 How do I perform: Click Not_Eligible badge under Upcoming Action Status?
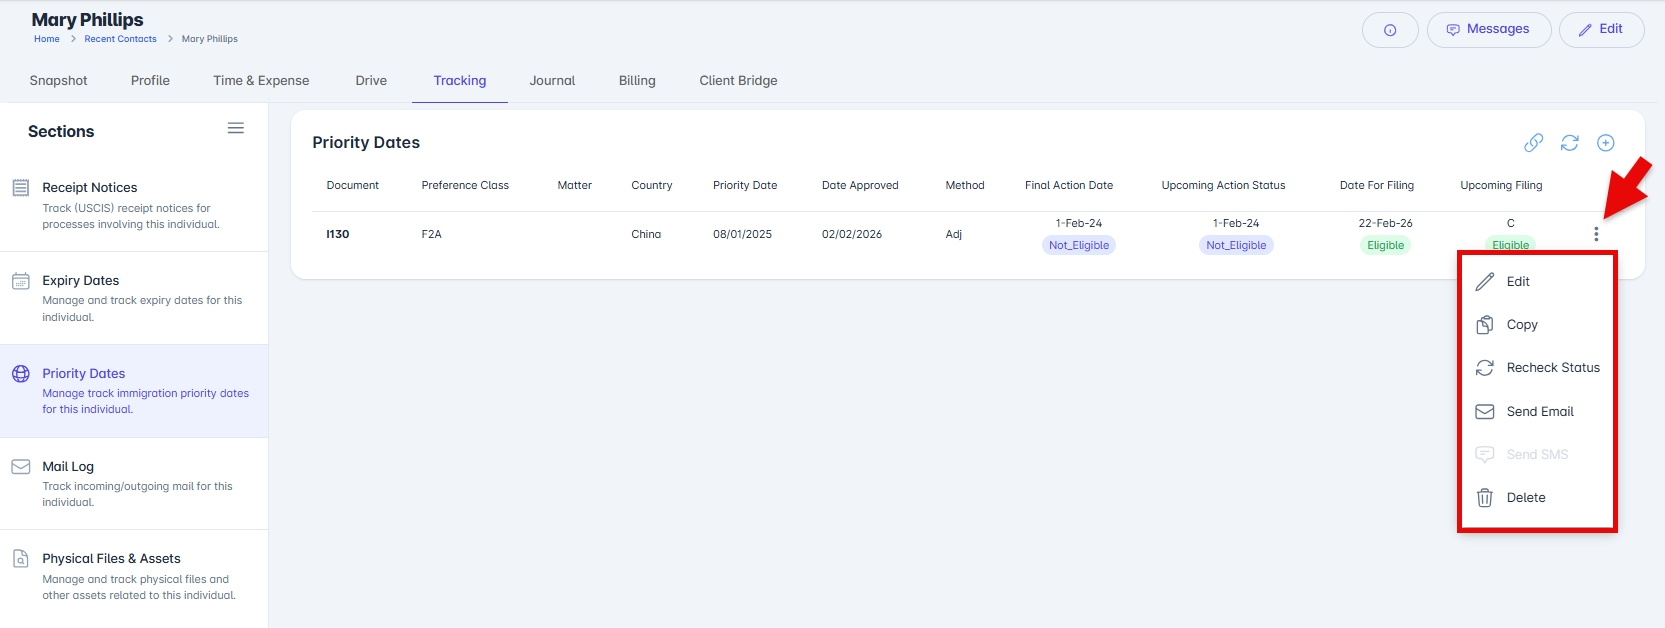[x=1236, y=245]
